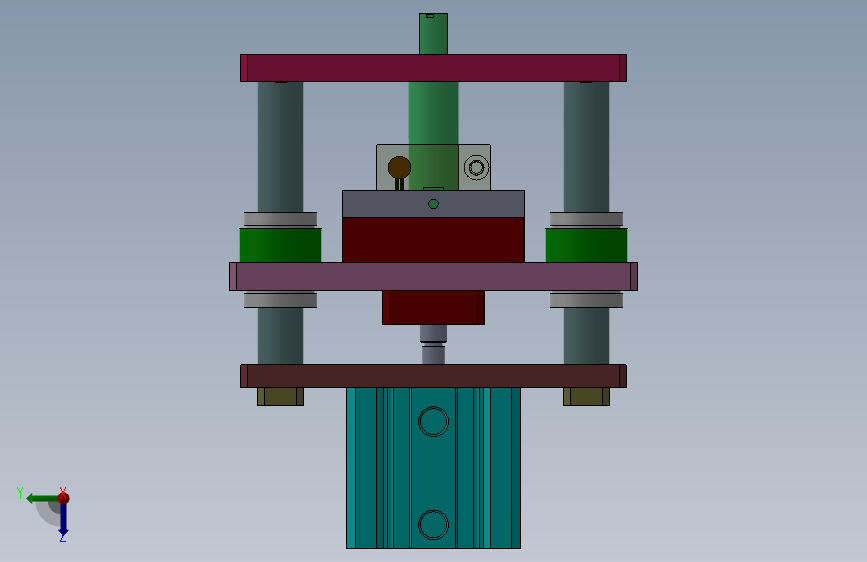Select green shaft section below top plate
Screen dimensions: 867x562
point(434,113)
